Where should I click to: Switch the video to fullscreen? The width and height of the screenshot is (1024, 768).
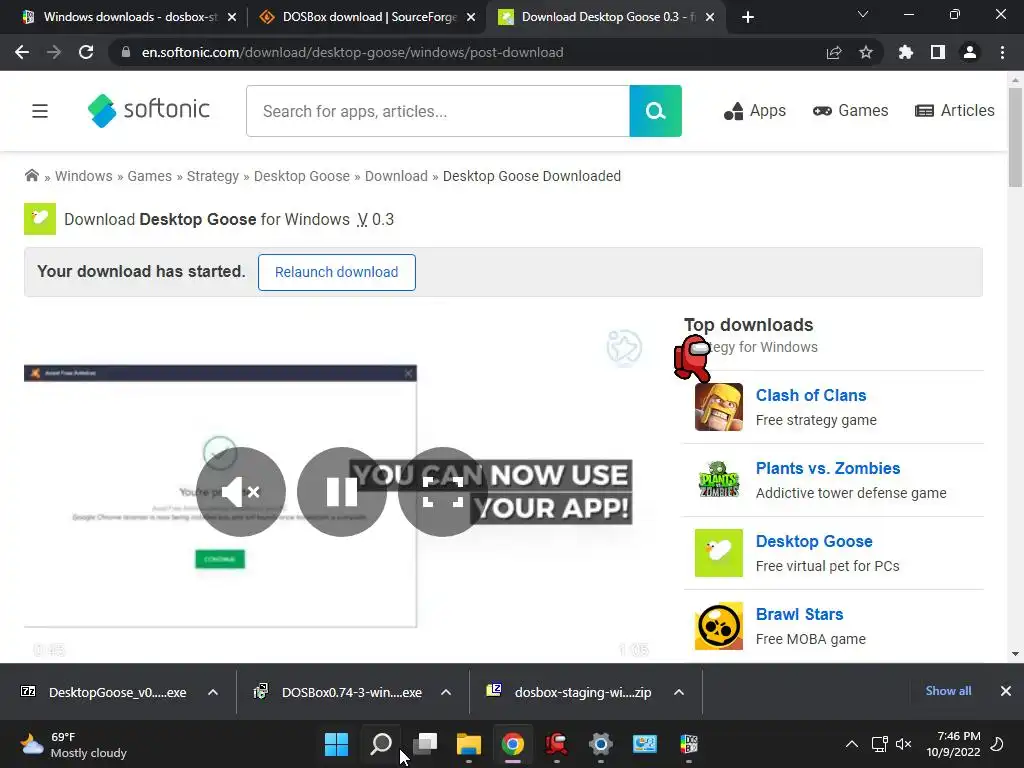(x=443, y=492)
